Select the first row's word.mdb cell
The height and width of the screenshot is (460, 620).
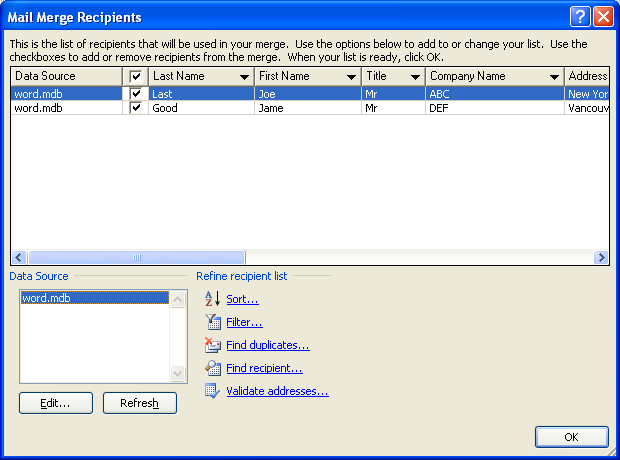[66, 94]
